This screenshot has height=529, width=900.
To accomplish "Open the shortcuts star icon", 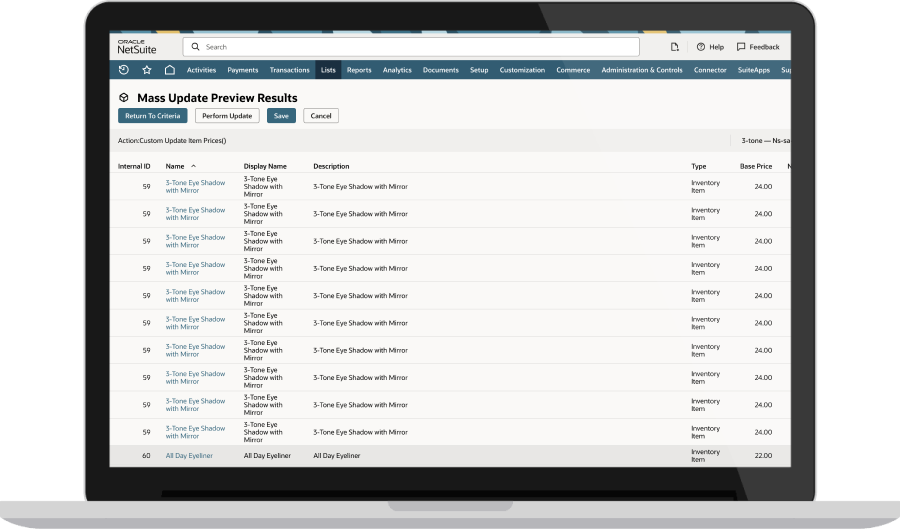I will pyautogui.click(x=147, y=70).
